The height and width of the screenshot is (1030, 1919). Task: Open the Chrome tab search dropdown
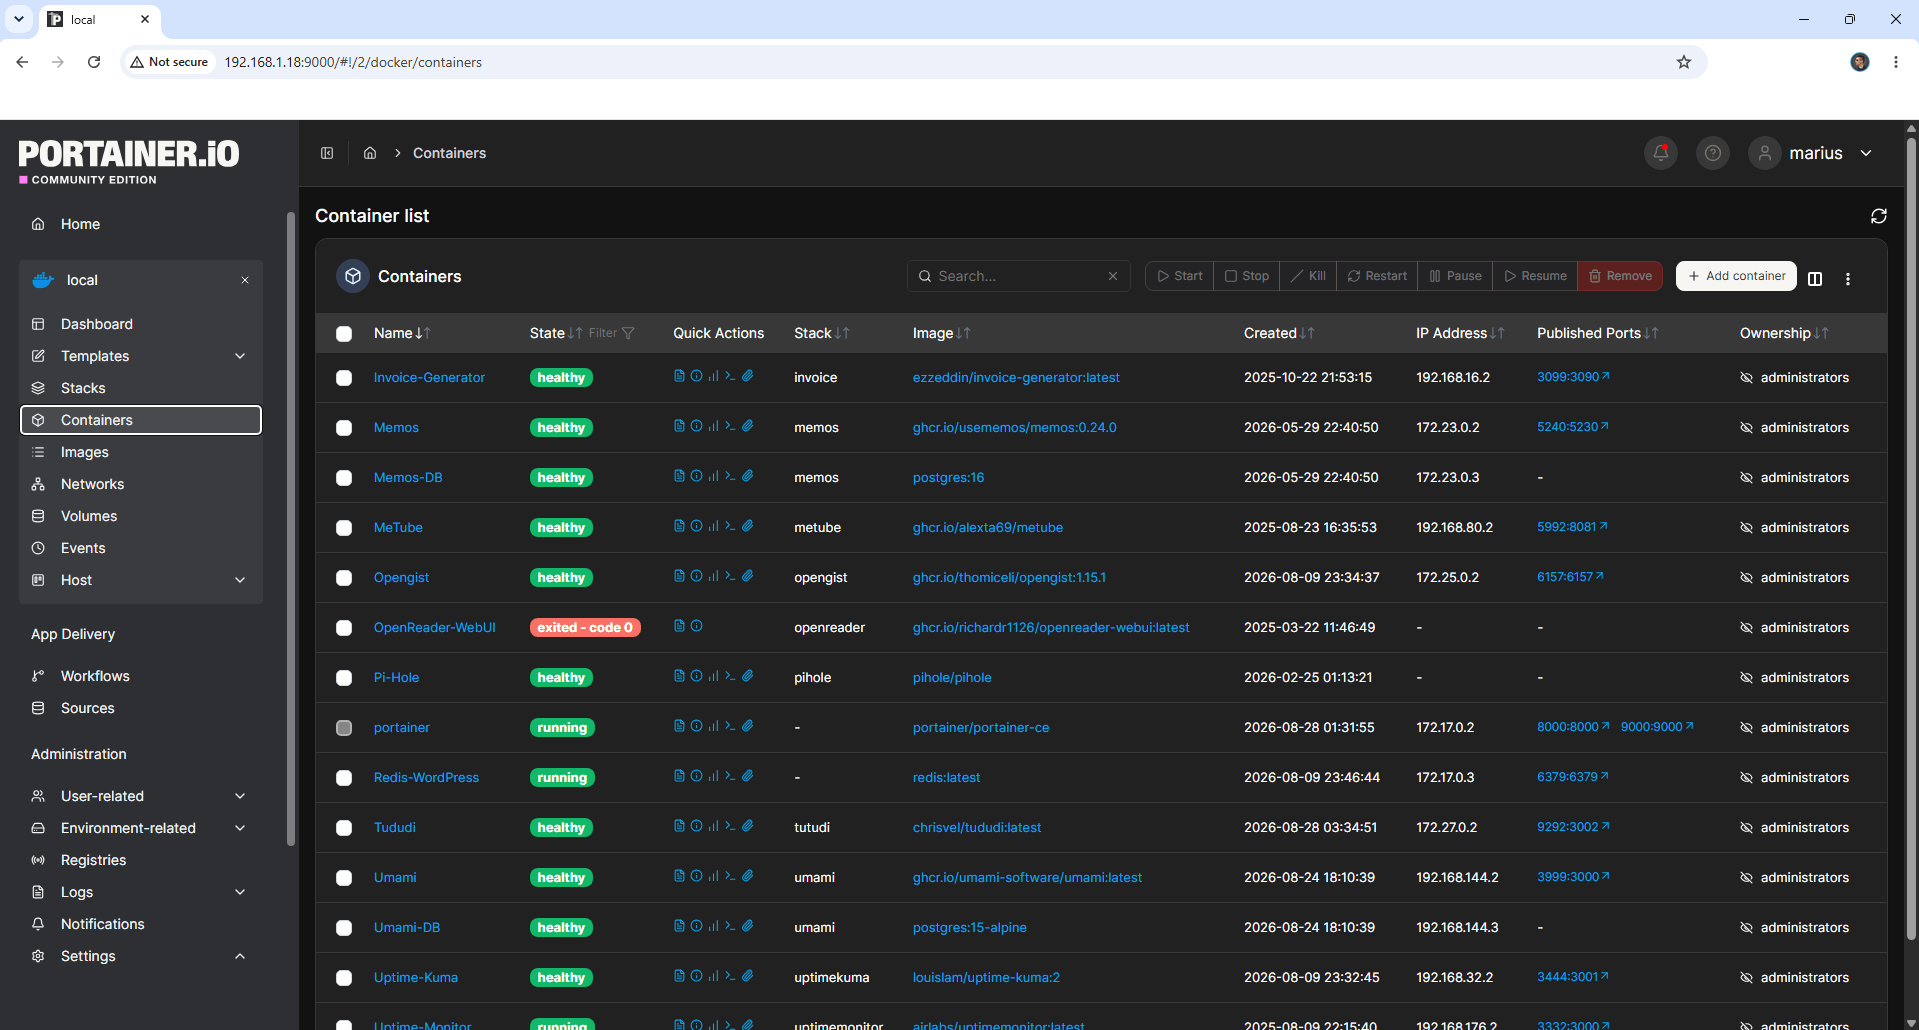19,19
